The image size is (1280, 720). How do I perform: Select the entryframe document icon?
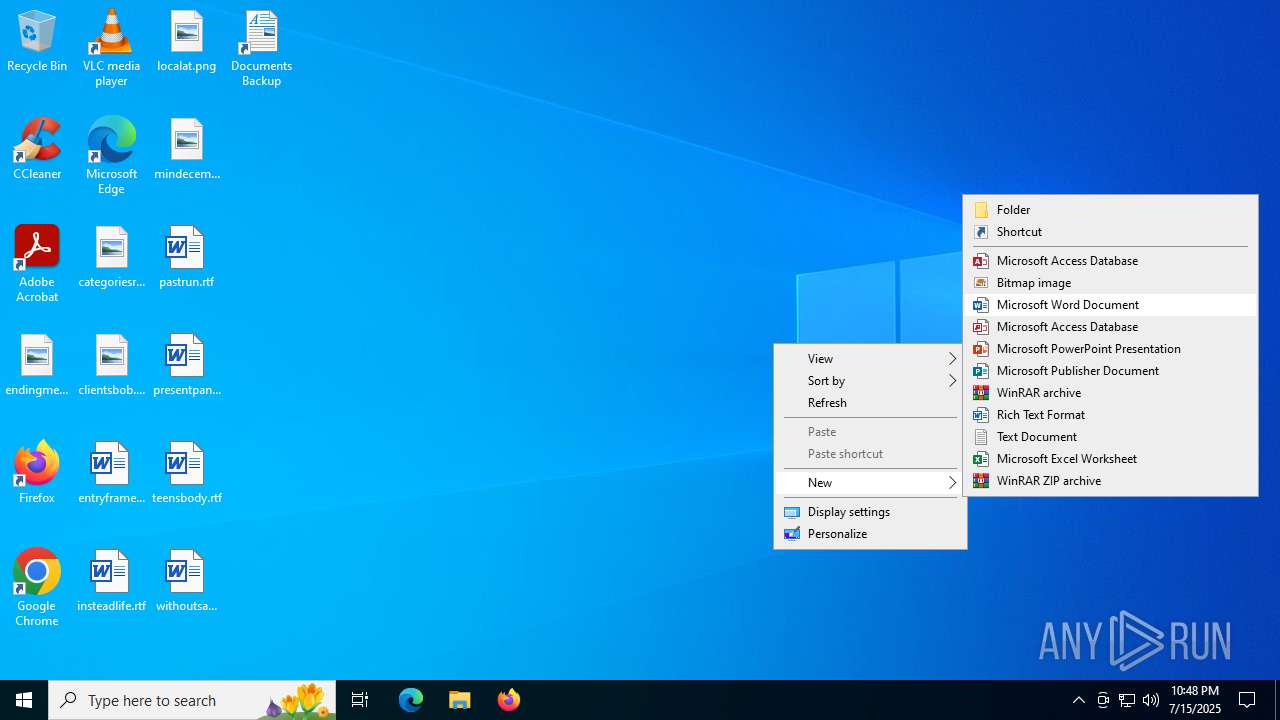click(x=111, y=474)
